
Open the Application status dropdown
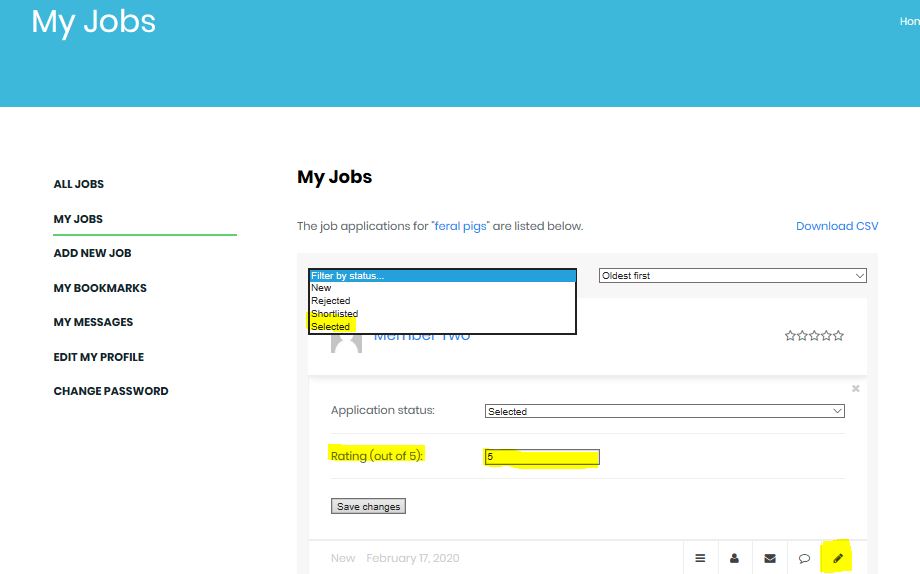pyautogui.click(x=664, y=411)
